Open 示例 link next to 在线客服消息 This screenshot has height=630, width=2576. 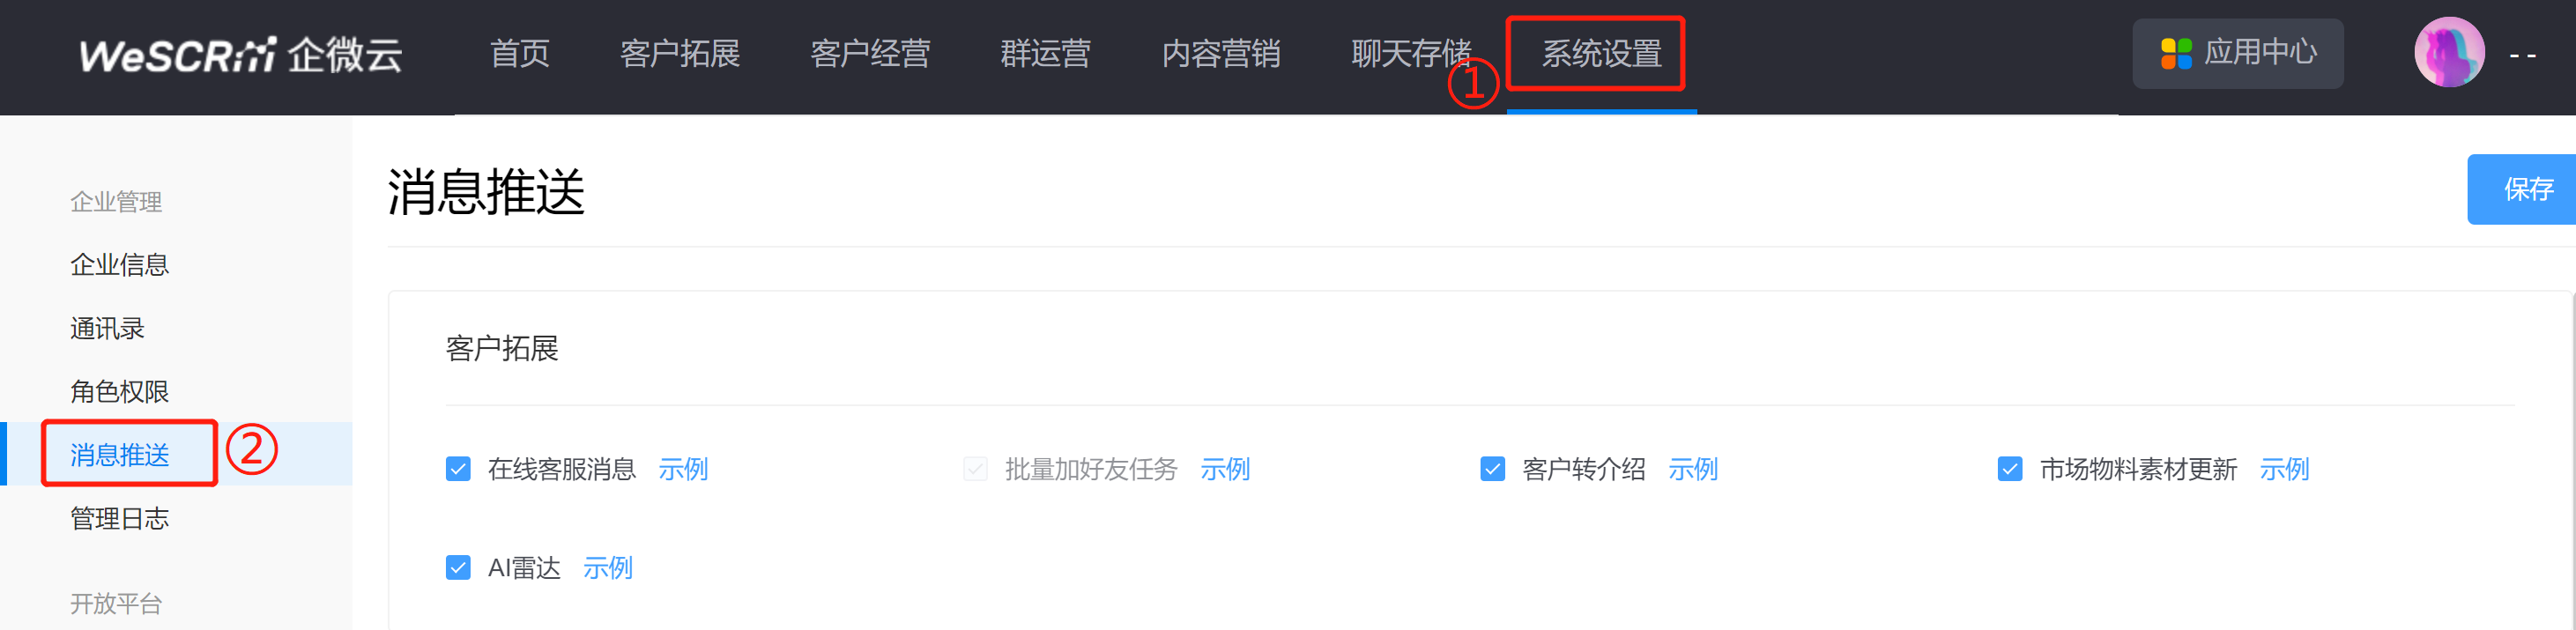coord(683,469)
